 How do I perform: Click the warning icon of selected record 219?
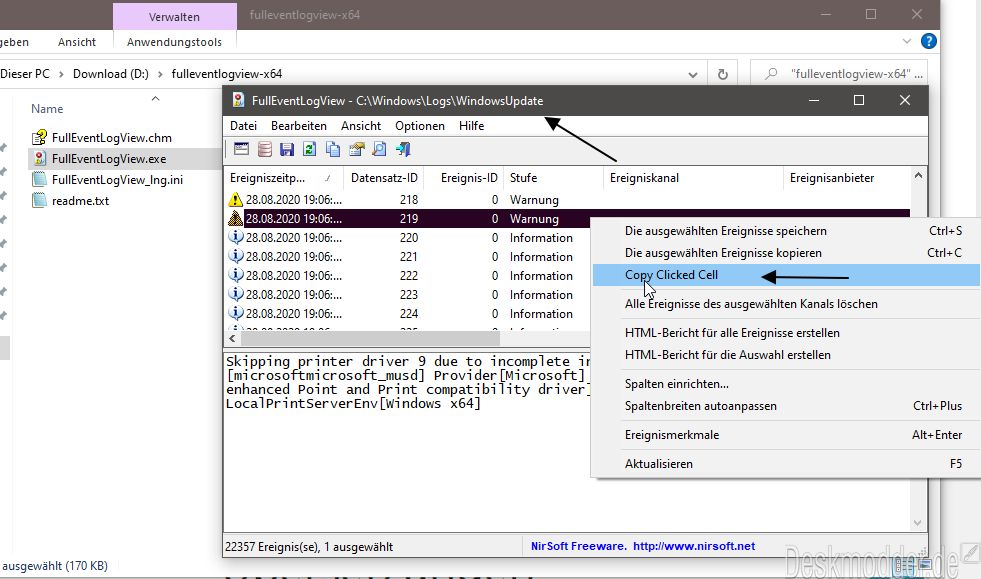pyautogui.click(x=235, y=218)
